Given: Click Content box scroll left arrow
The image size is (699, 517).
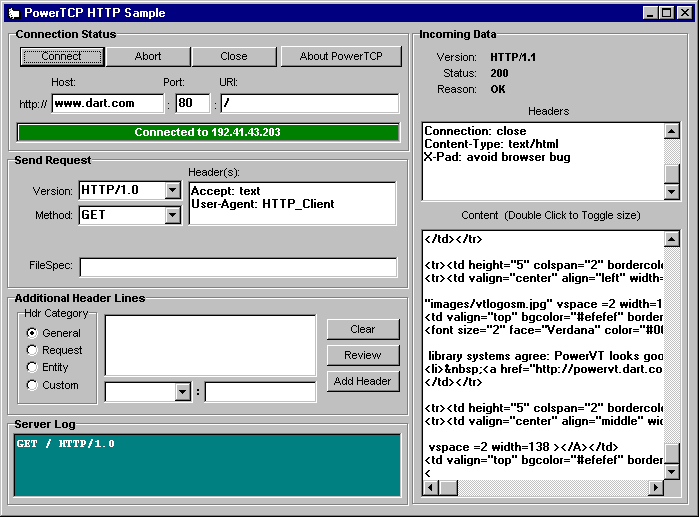Looking at the screenshot, I should coord(430,488).
